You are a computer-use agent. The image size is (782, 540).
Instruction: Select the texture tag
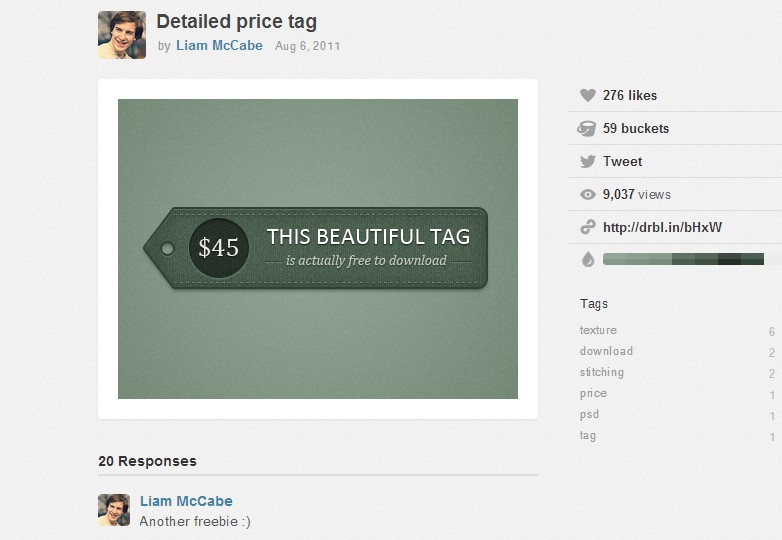click(598, 331)
